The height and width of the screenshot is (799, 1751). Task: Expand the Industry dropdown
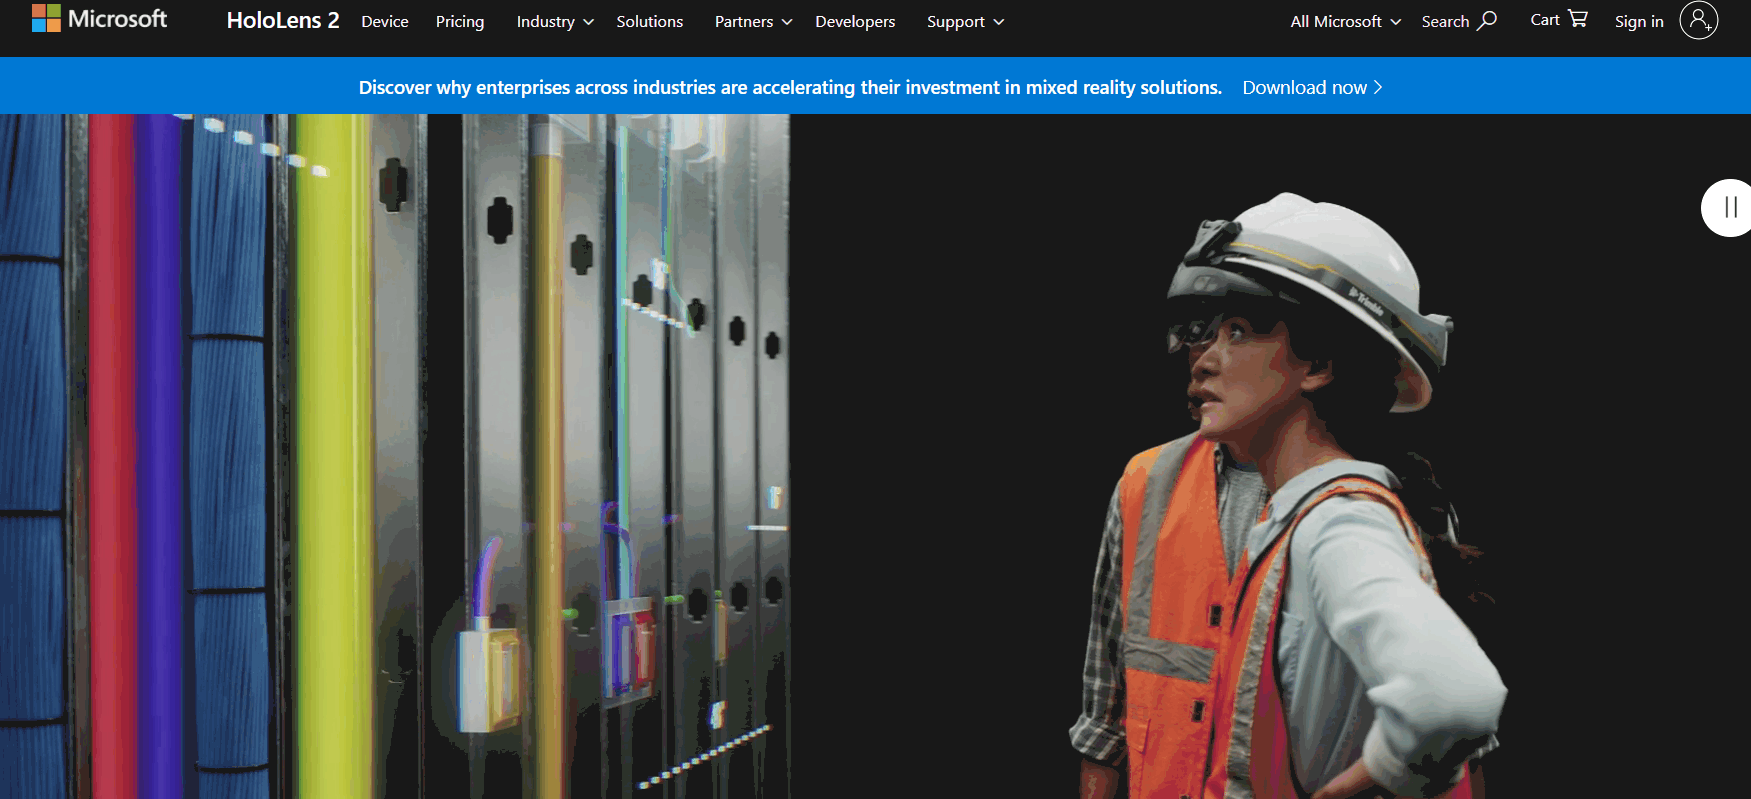pos(555,21)
